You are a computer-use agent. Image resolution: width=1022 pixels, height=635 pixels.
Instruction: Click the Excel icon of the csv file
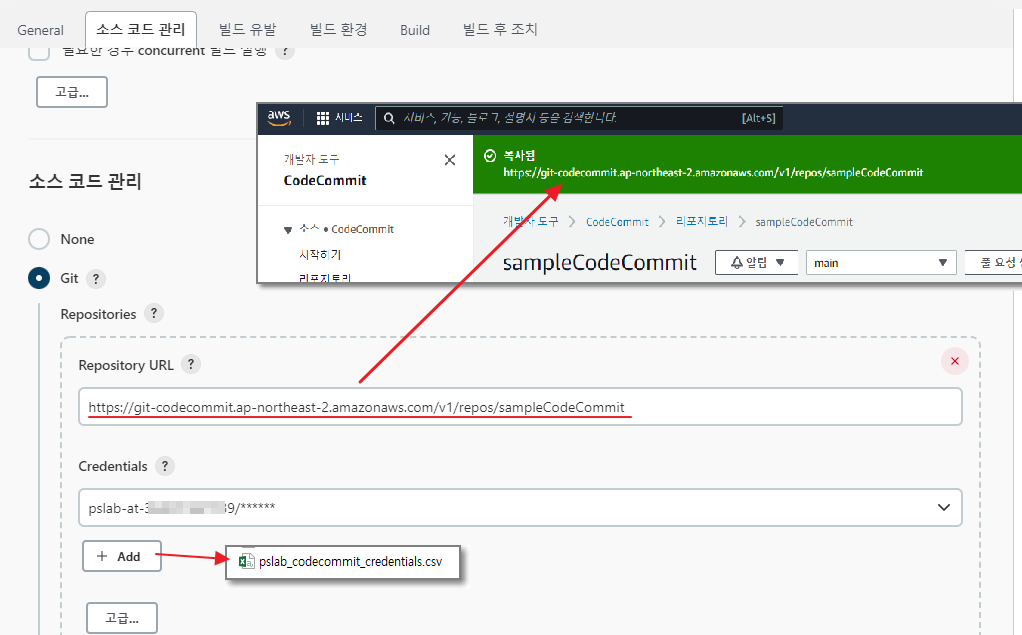[x=246, y=561]
